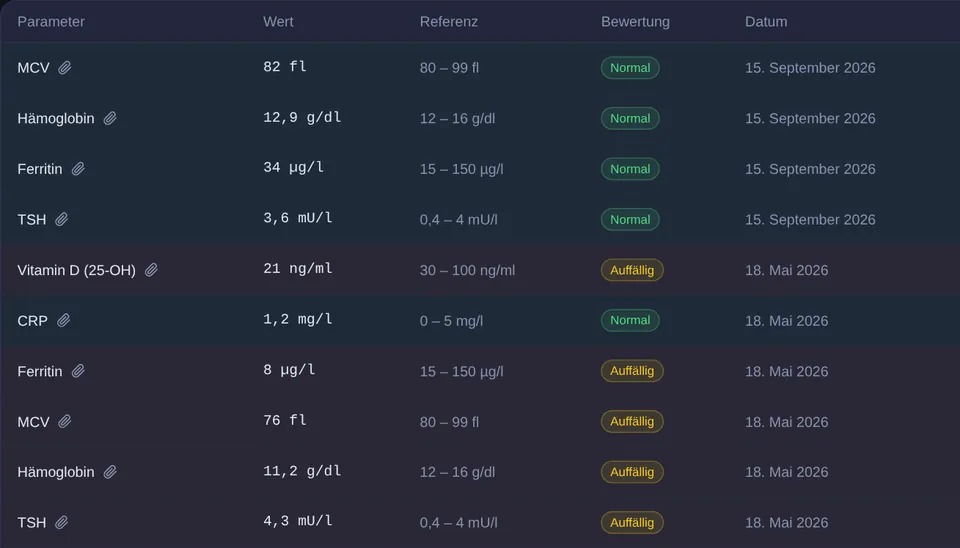Image resolution: width=960 pixels, height=548 pixels.
Task: Select the Vitamin D (25-OH) parameter name
Action: coord(77,270)
